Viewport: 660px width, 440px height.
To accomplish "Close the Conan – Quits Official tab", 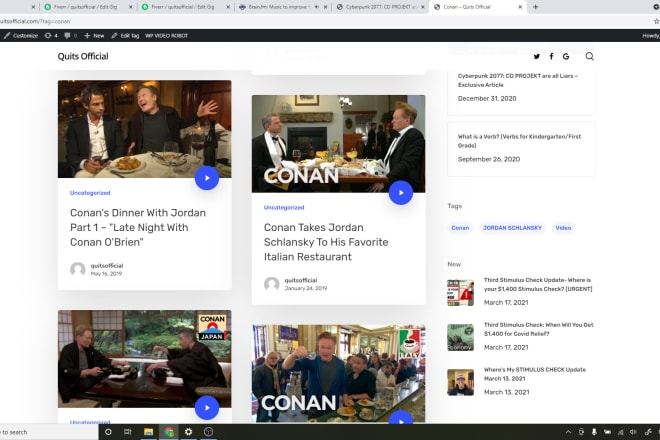I will (520, 7).
